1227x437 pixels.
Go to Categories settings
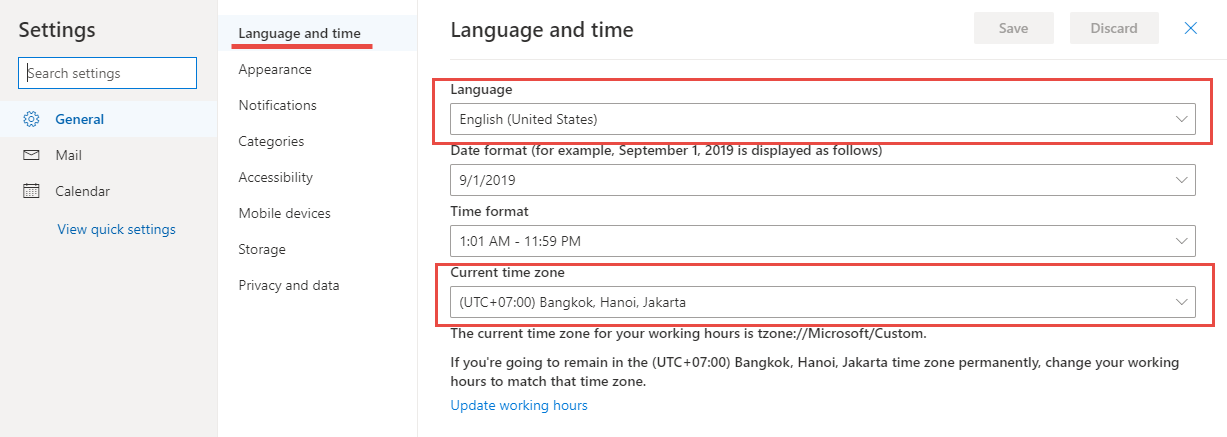[x=272, y=141]
